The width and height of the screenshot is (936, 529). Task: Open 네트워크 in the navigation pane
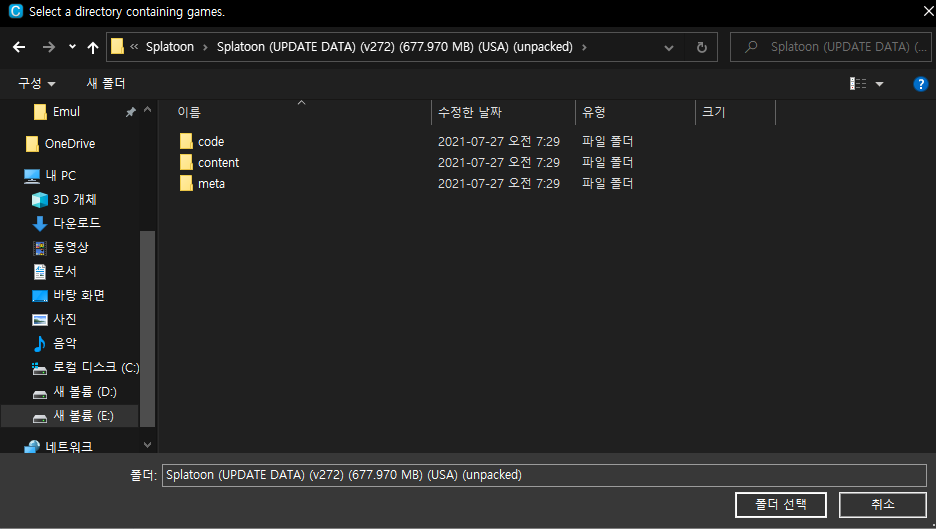click(69, 447)
